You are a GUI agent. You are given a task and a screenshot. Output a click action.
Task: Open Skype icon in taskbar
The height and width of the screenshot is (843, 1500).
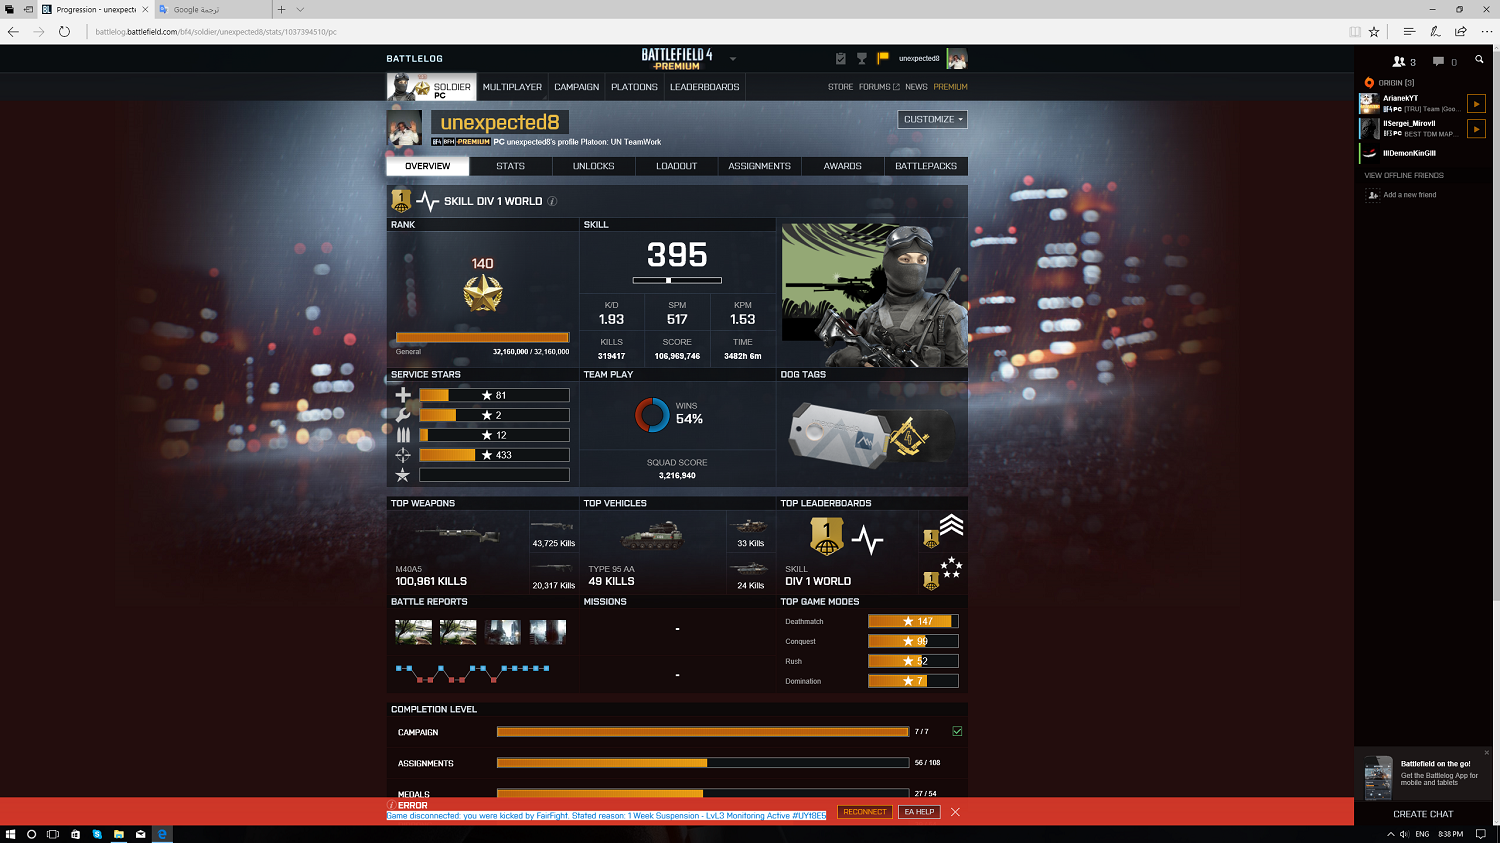[97, 834]
